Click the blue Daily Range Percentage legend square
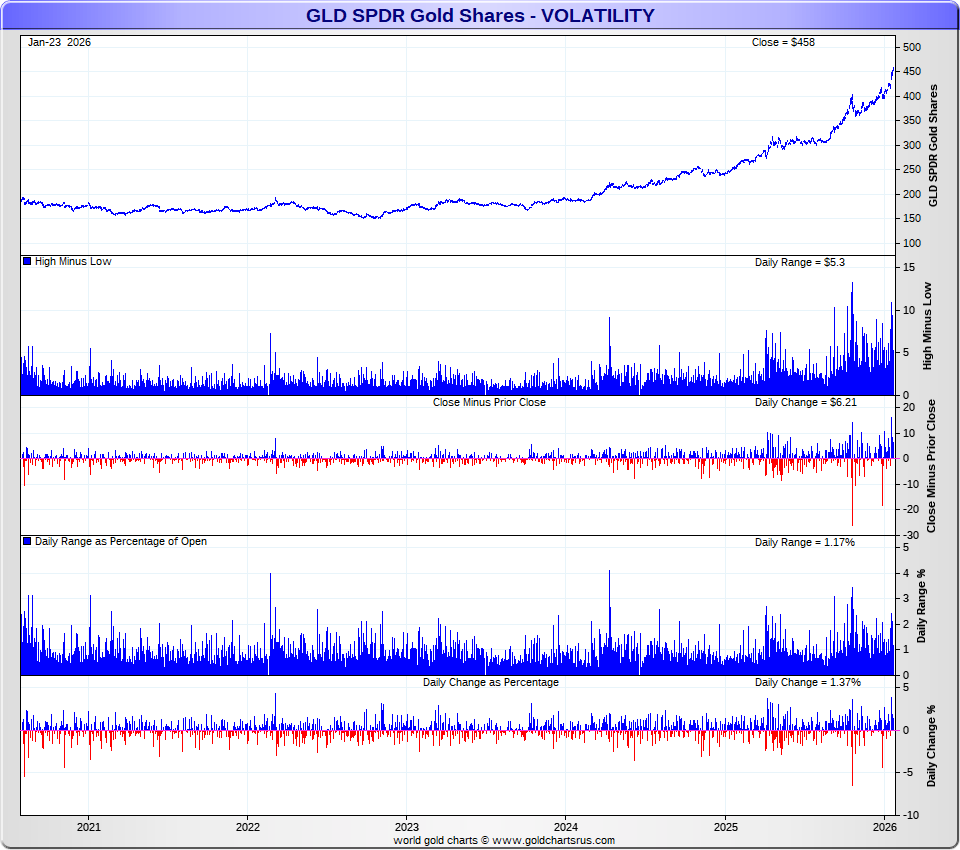 tap(27, 542)
